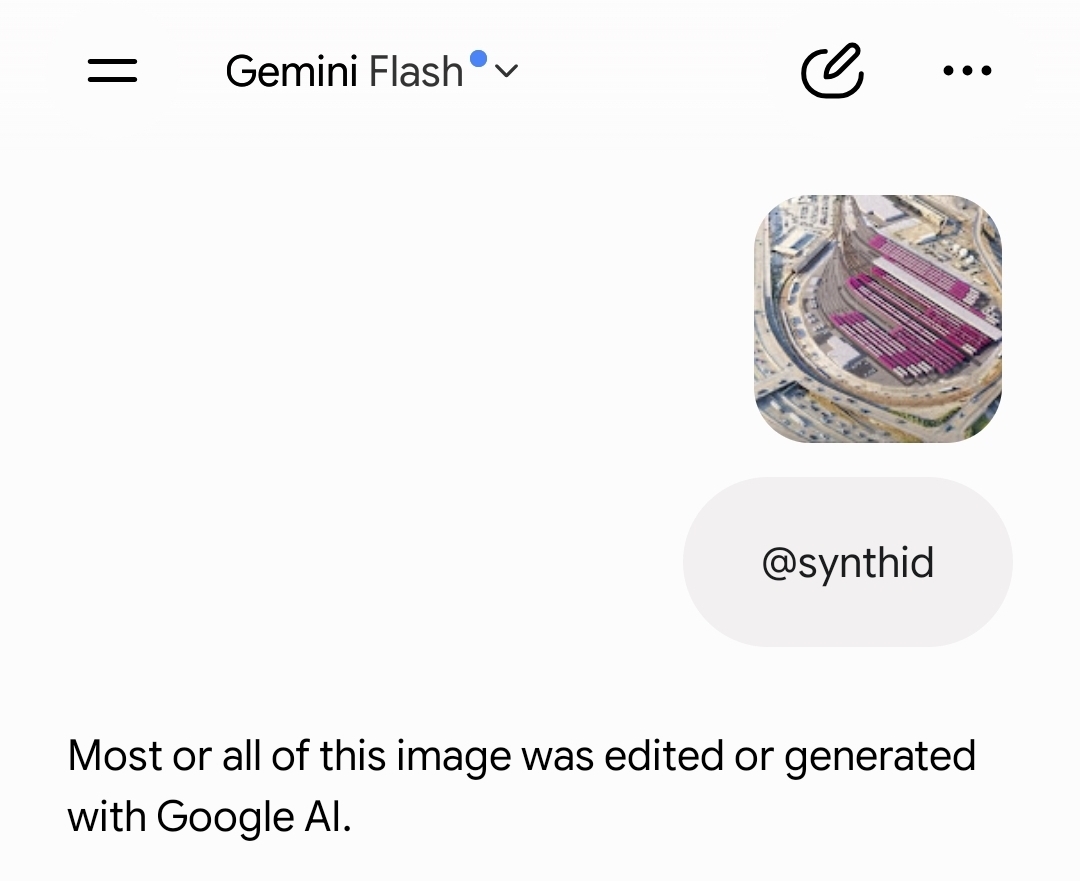Click the "@synthid" mention text
The height and width of the screenshot is (881, 1080).
coord(848,563)
